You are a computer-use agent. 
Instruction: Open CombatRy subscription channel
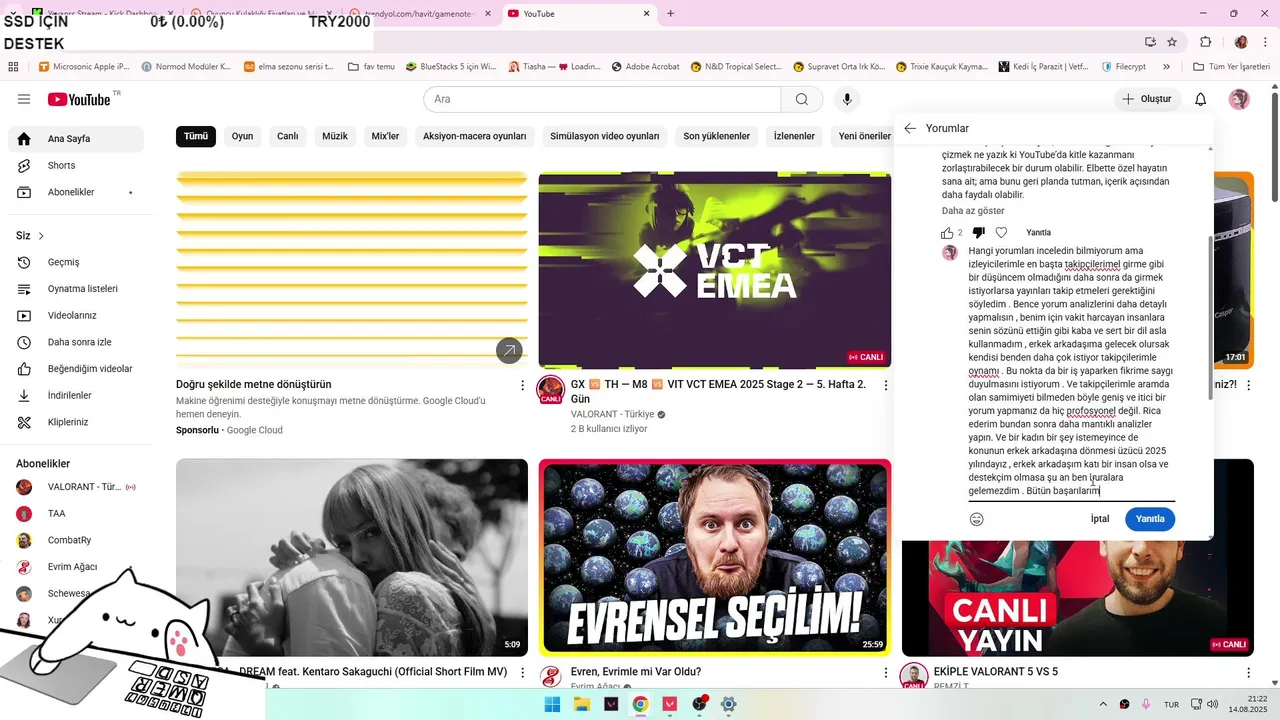tap(76, 540)
